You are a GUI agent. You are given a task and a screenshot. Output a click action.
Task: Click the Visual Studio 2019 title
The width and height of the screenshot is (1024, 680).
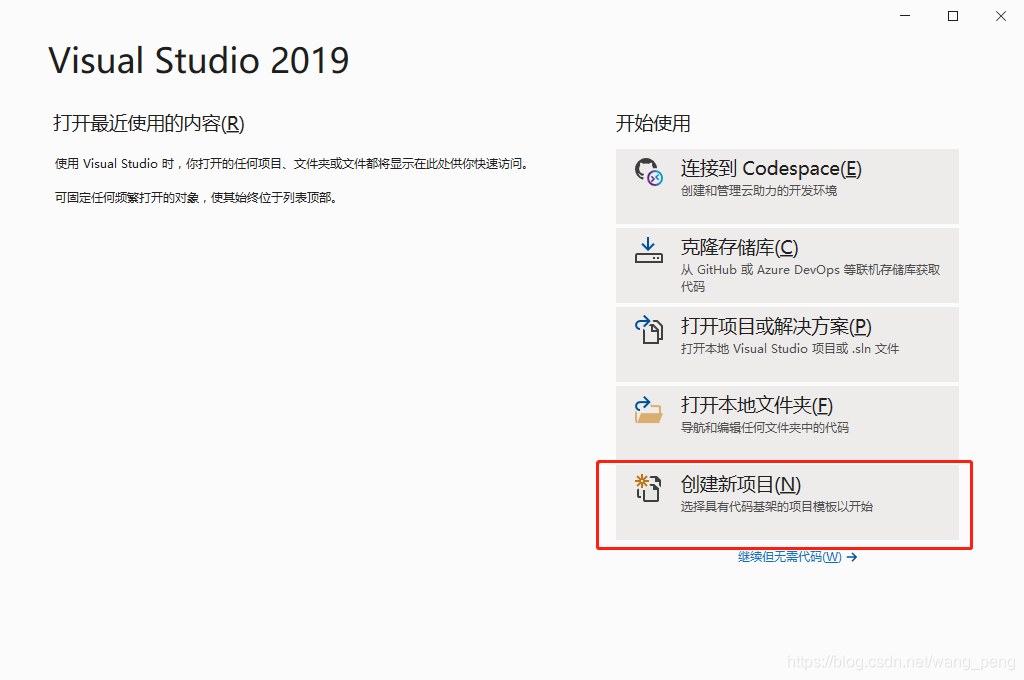point(199,60)
